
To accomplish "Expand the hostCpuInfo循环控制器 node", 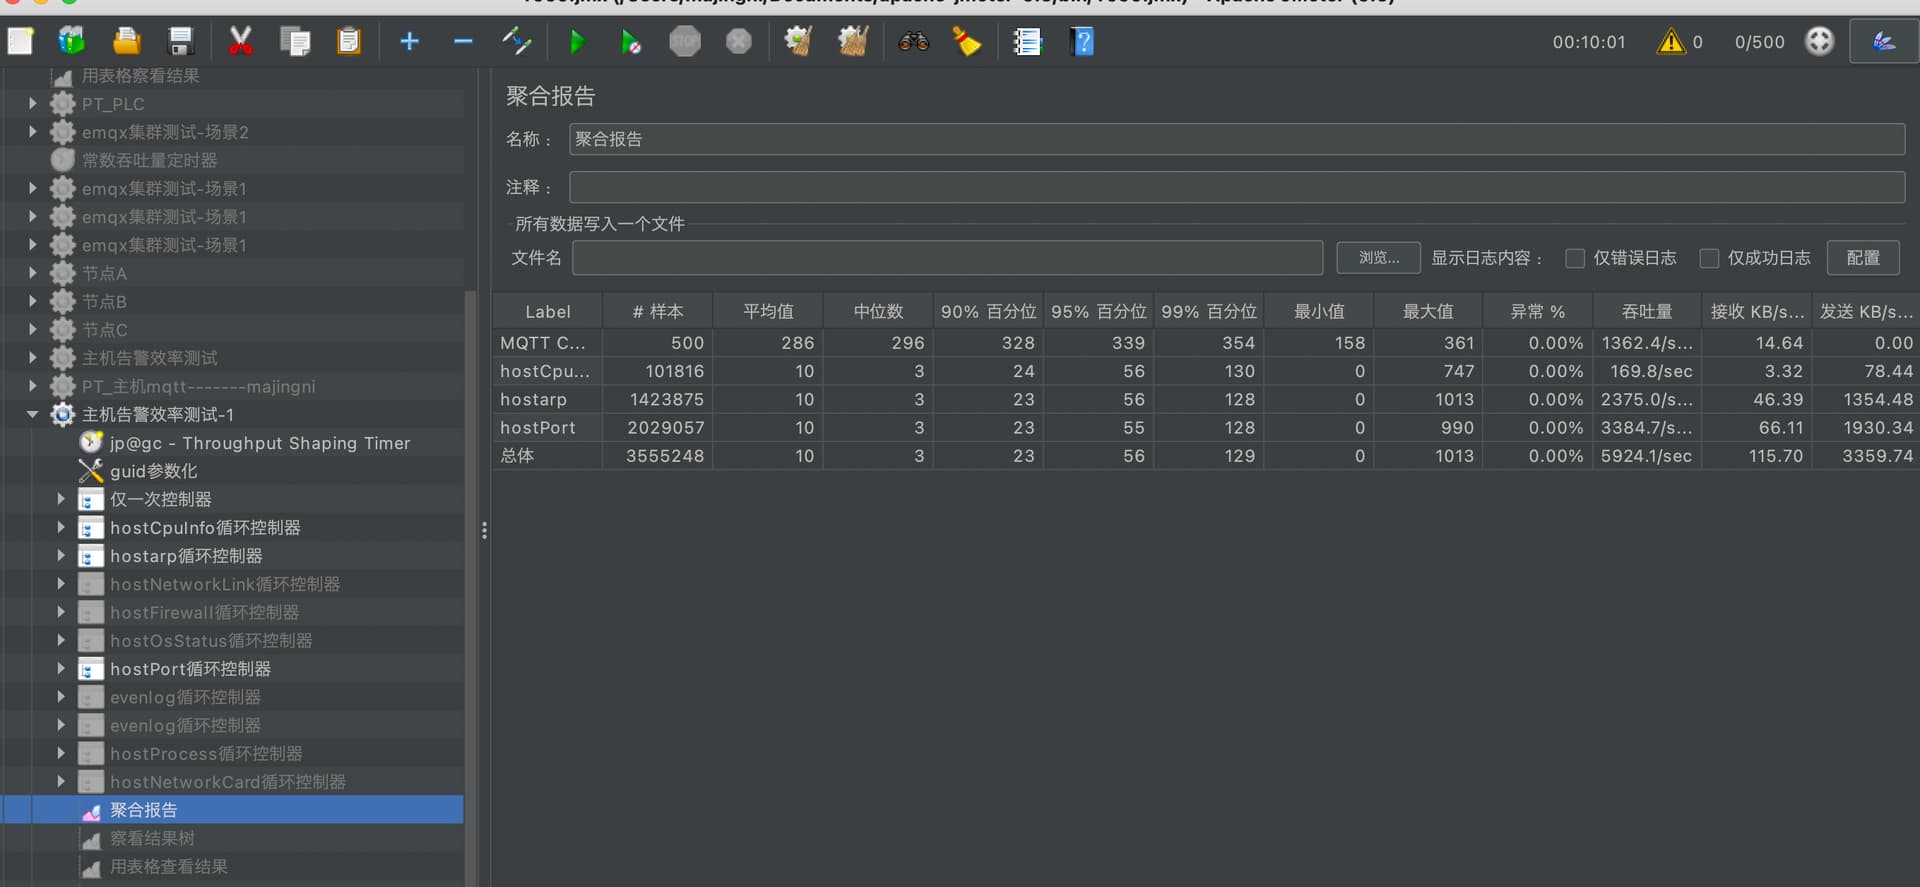I will [61, 527].
